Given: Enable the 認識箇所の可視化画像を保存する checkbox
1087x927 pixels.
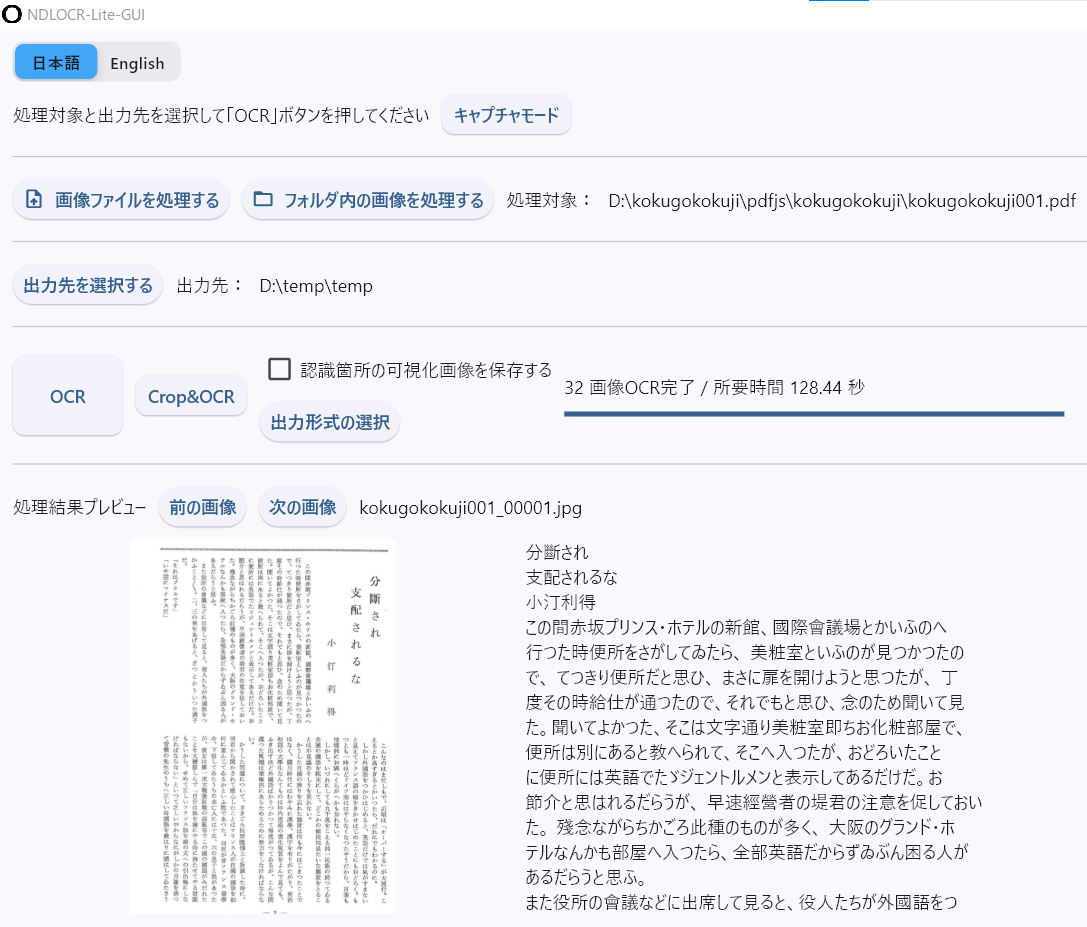Looking at the screenshot, I should coord(280,370).
